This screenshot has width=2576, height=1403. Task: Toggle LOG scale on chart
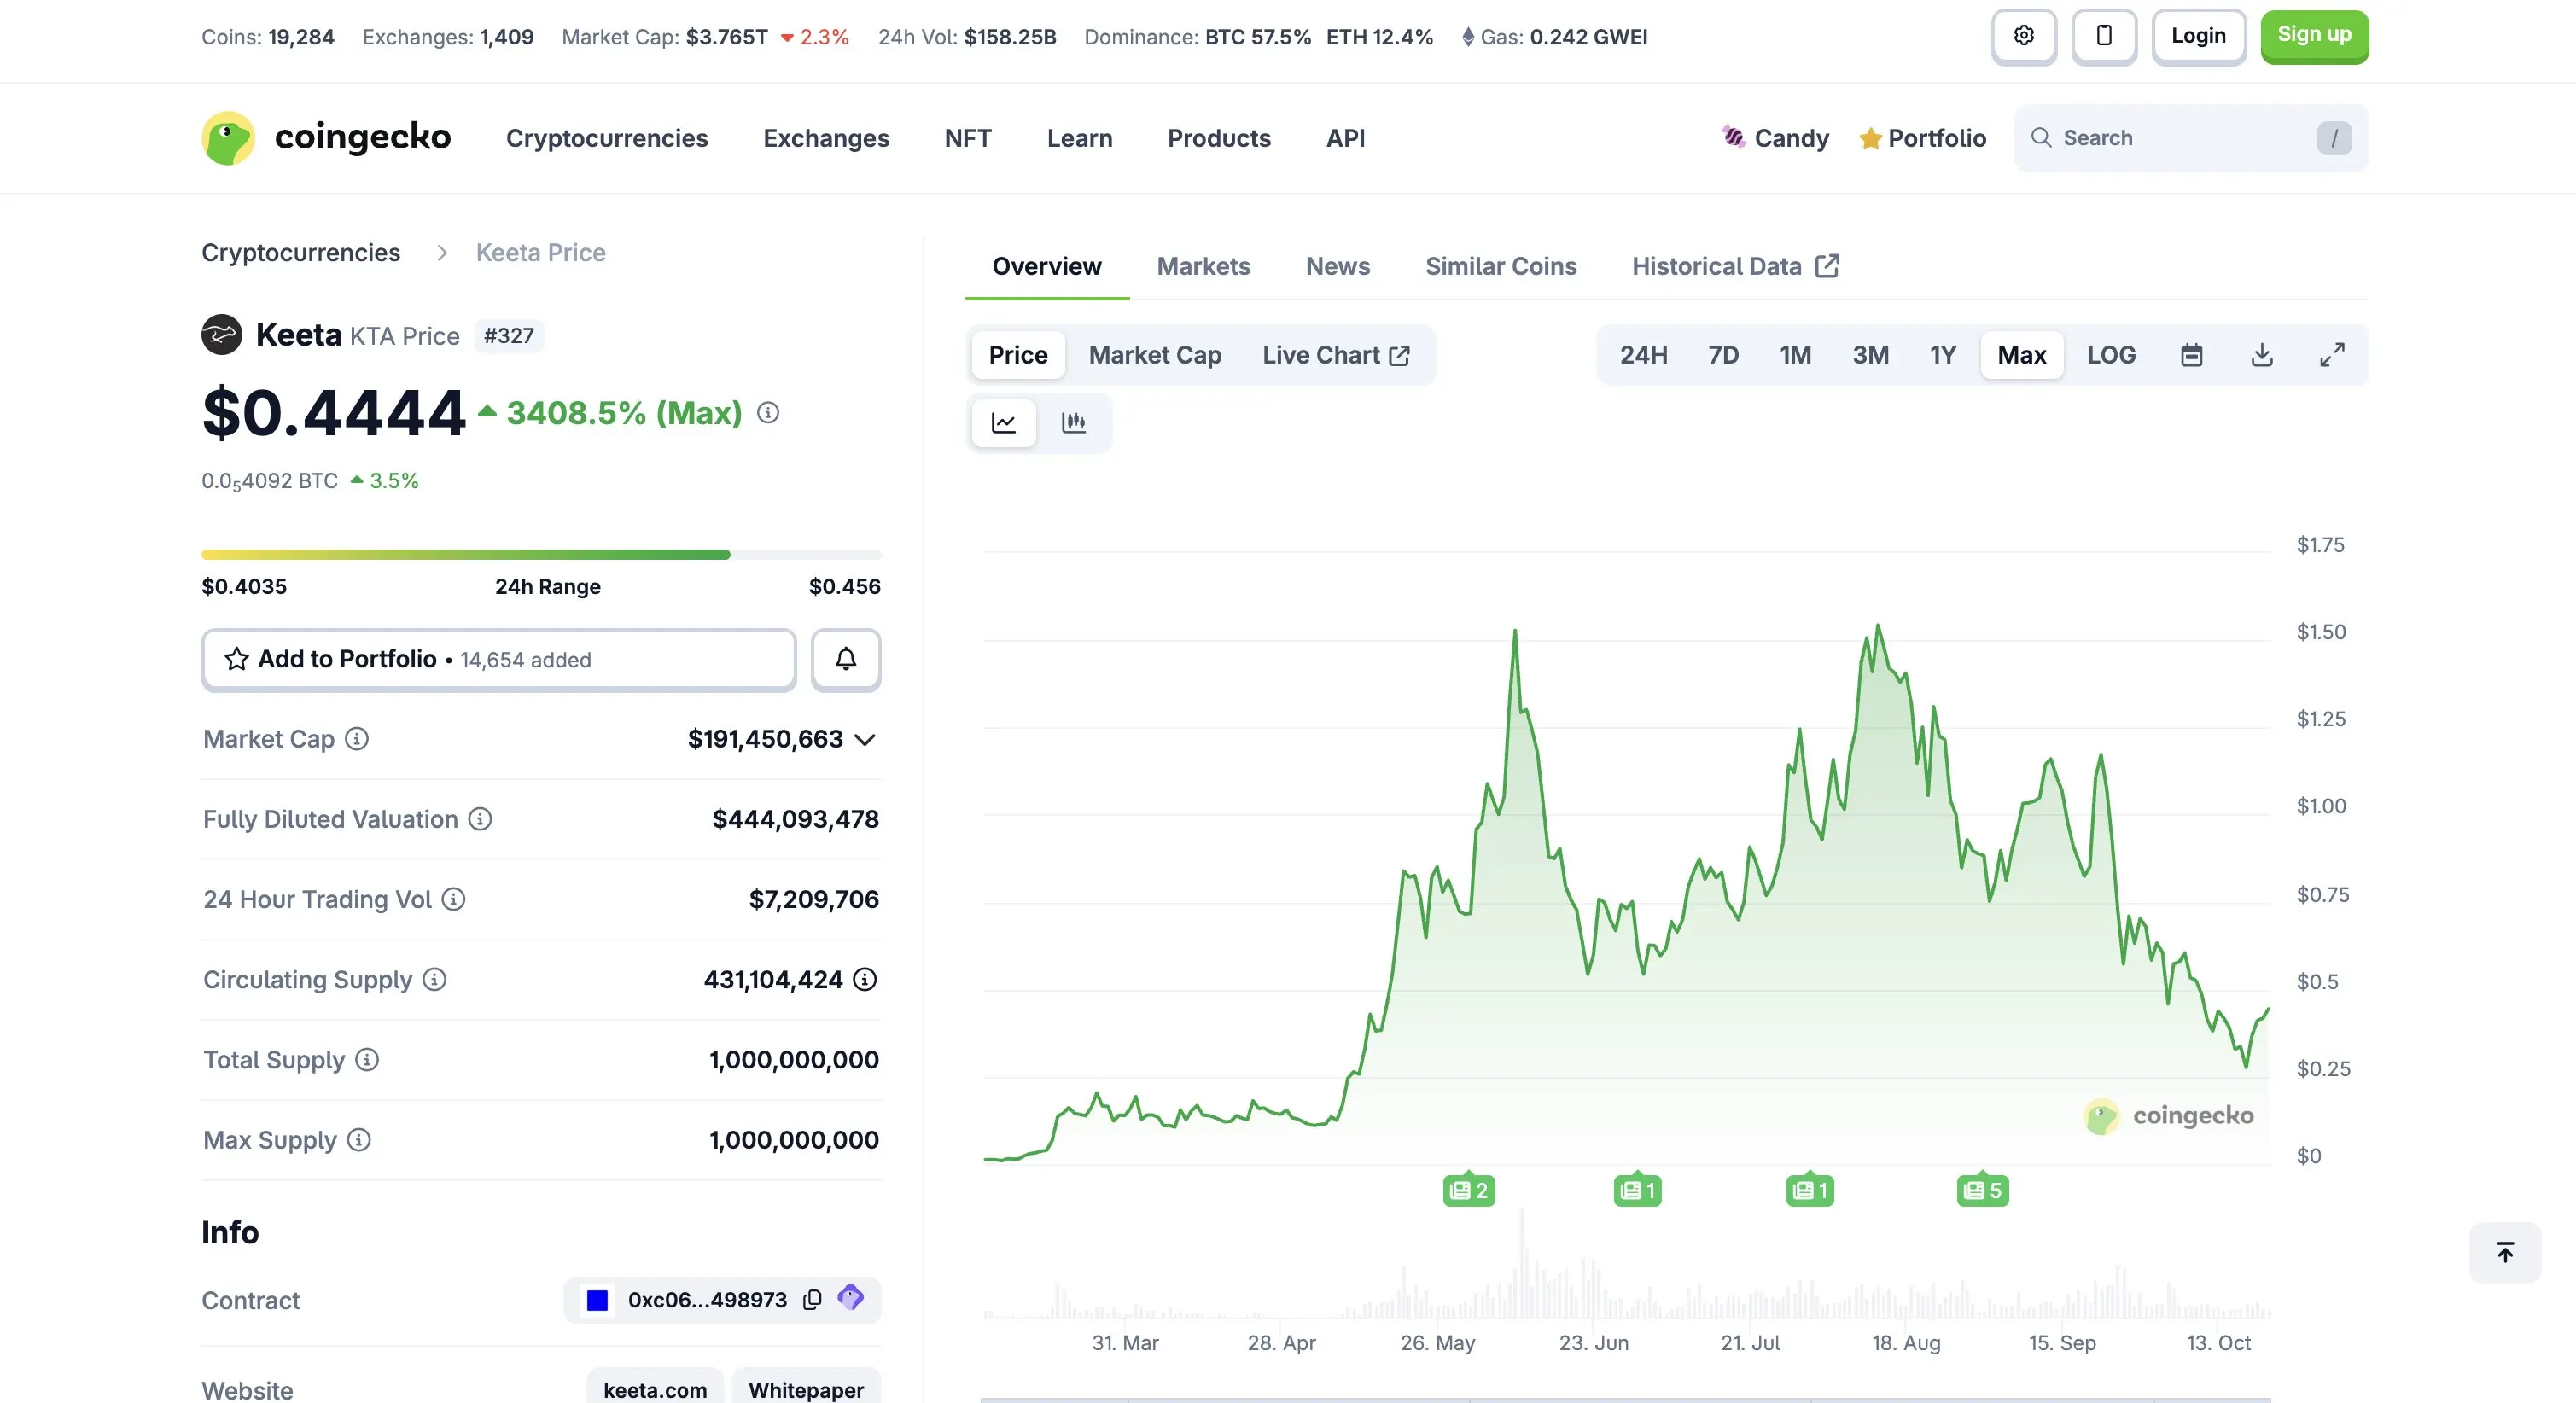pos(2111,355)
